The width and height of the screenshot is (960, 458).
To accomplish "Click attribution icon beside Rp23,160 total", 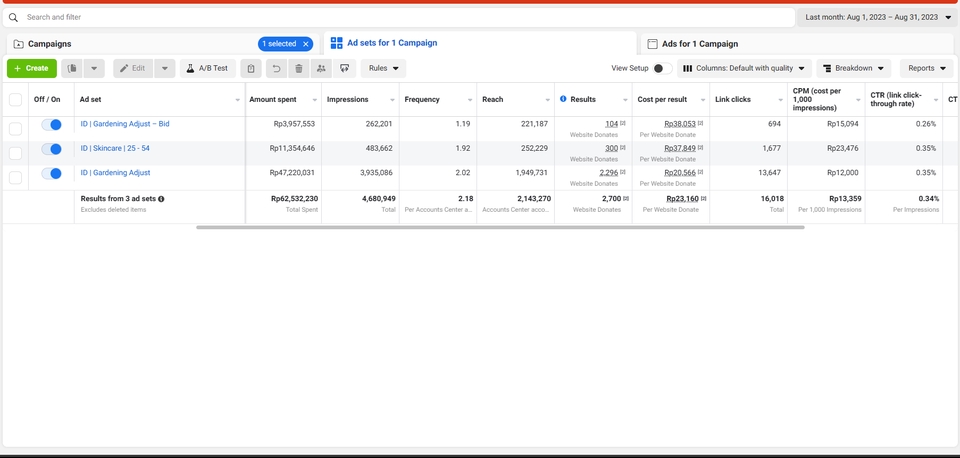I will [703, 198].
